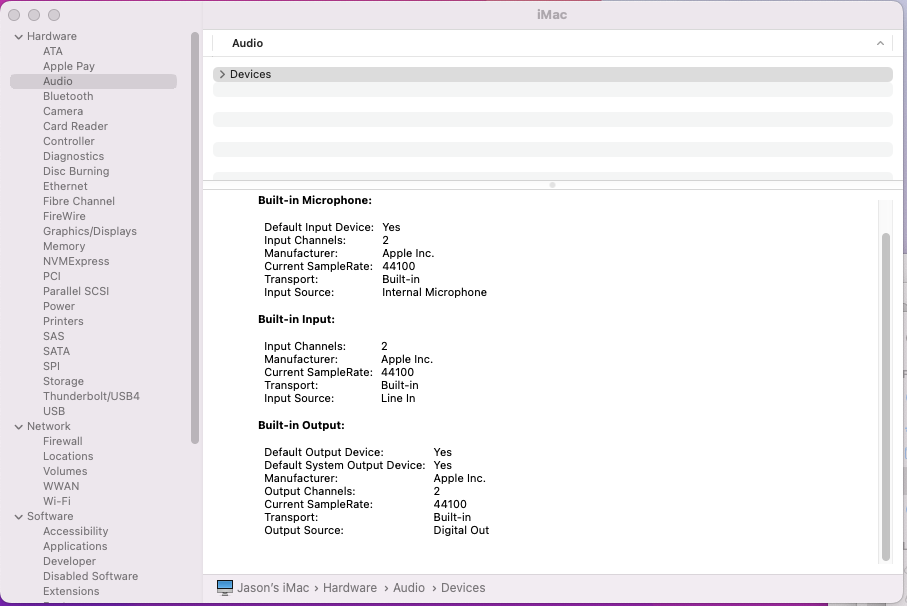Expand the Devices row disclosure arrow
Image resolution: width=907 pixels, height=606 pixels.
point(222,74)
